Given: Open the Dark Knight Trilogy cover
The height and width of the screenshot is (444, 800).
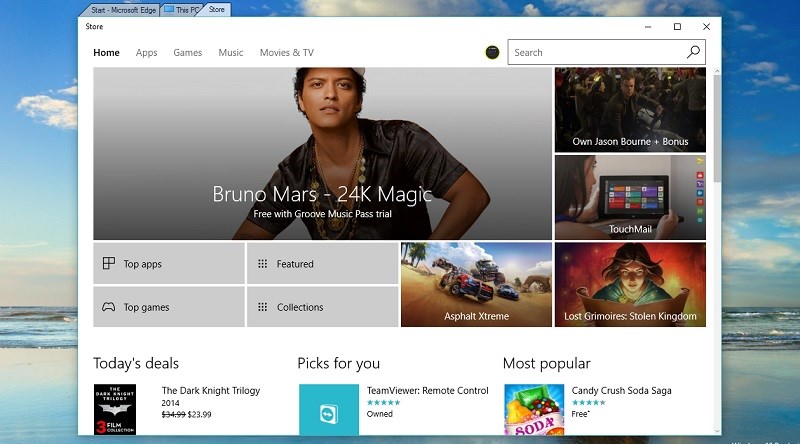Looking at the screenshot, I should [115, 410].
